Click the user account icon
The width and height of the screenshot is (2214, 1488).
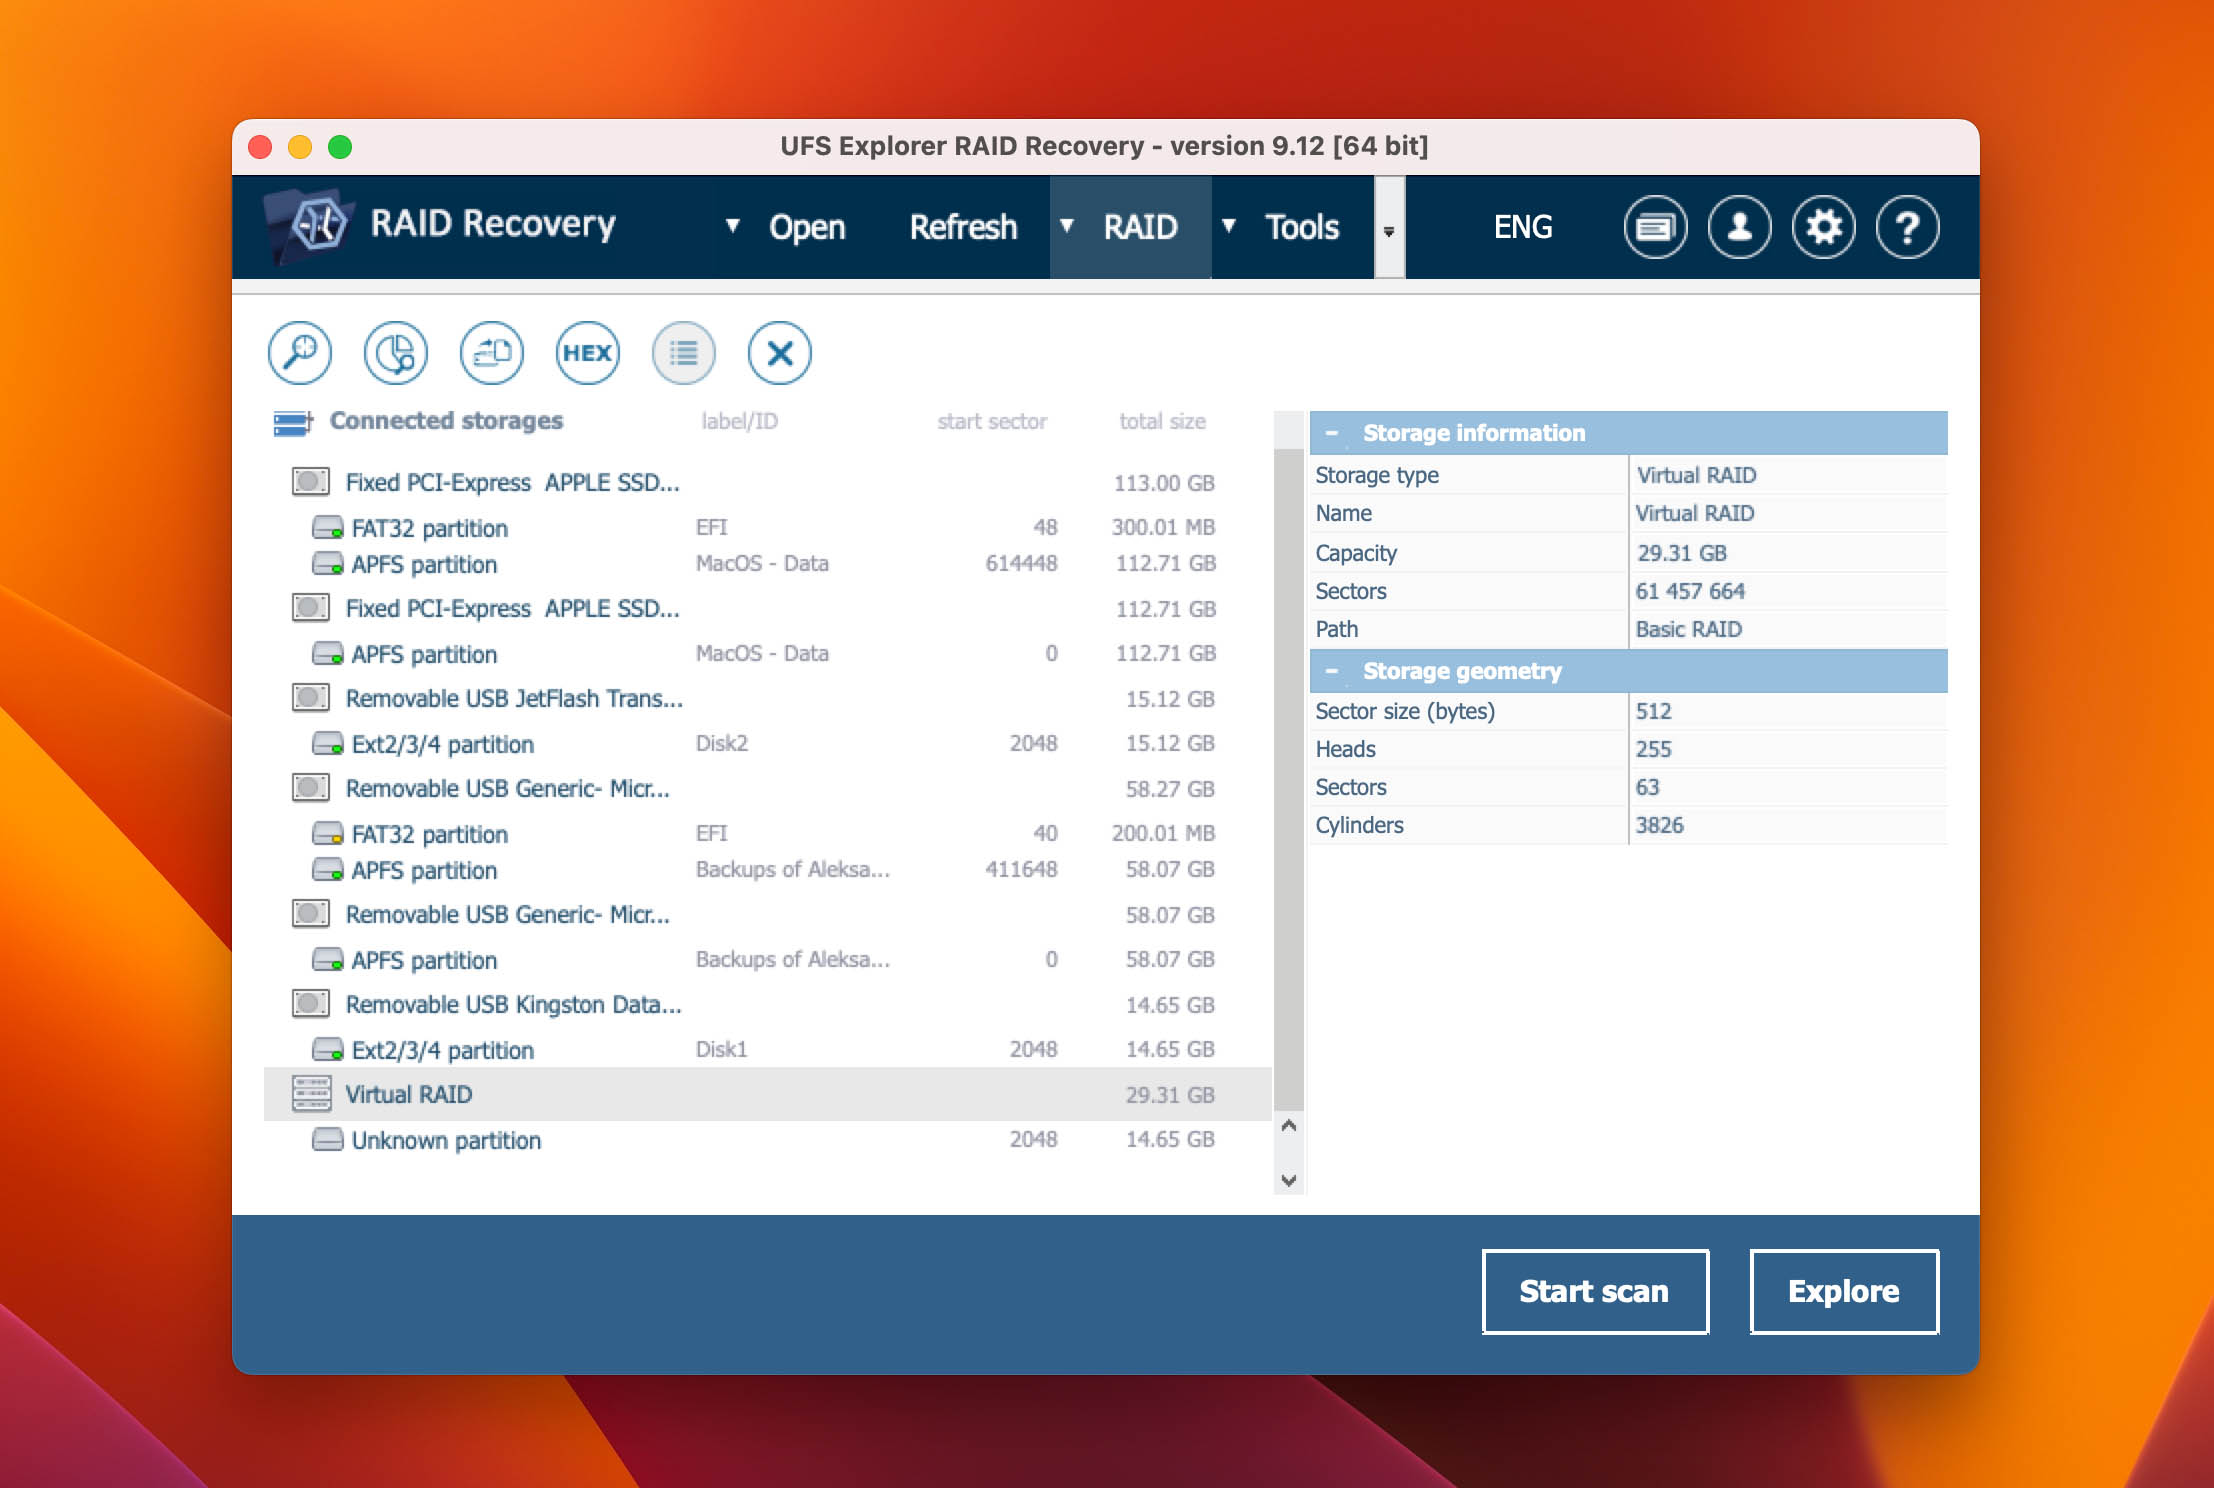pos(1739,227)
